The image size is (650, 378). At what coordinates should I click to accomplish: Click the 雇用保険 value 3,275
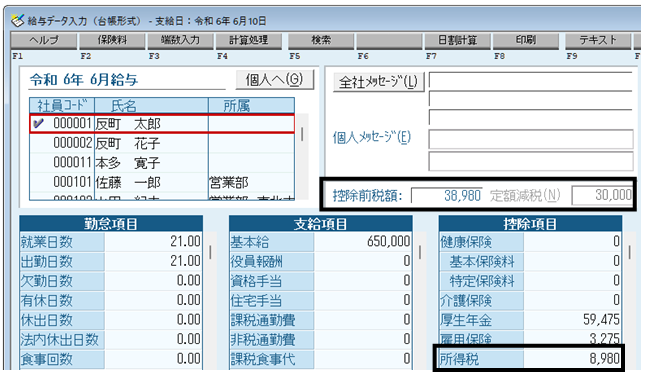click(572, 338)
